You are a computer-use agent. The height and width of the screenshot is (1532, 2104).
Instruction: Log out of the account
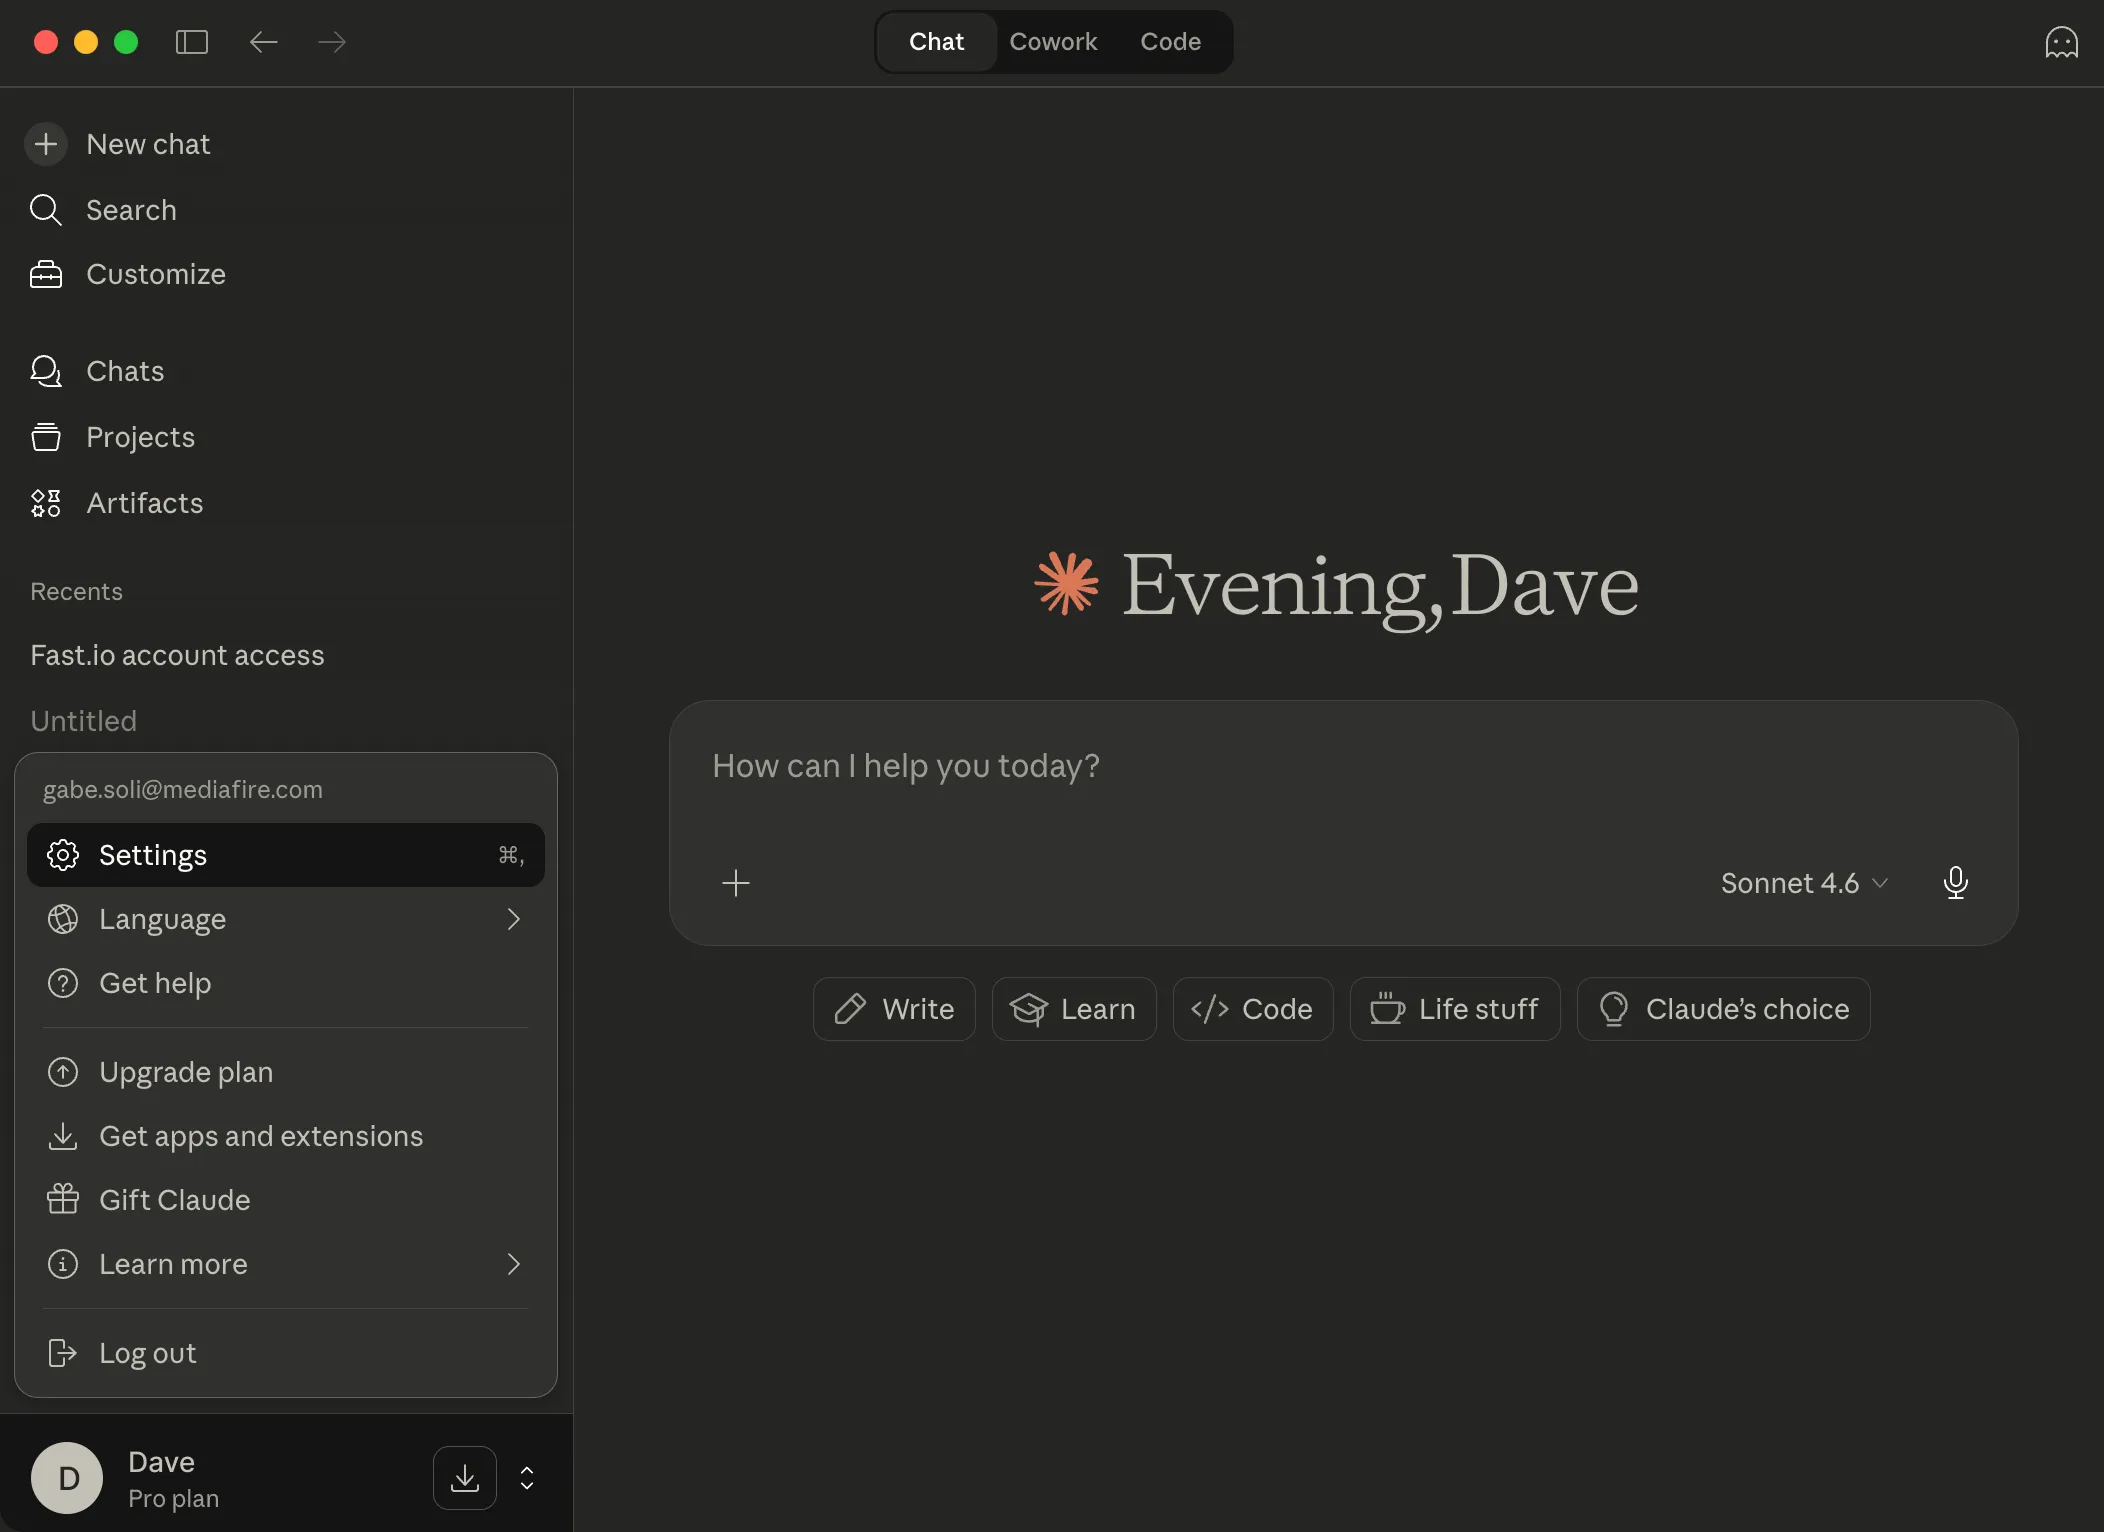pyautogui.click(x=147, y=1353)
